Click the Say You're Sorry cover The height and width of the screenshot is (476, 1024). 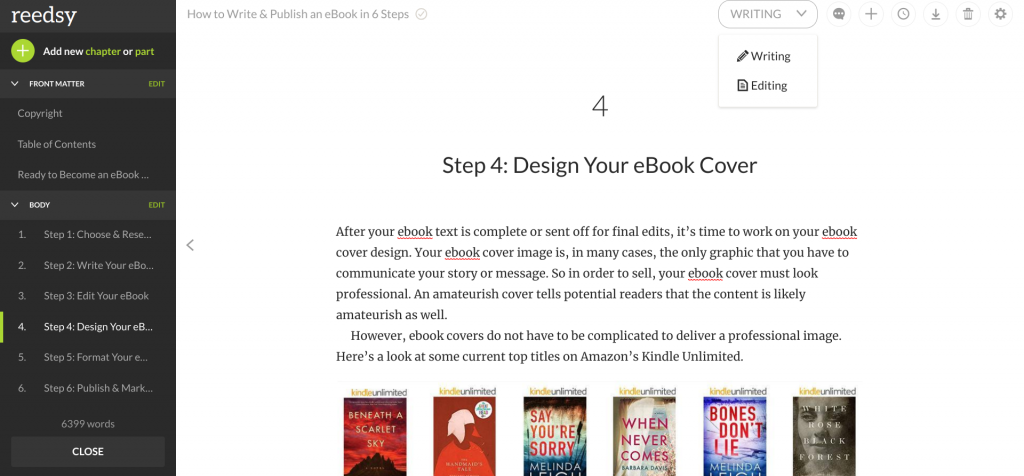pos(554,436)
